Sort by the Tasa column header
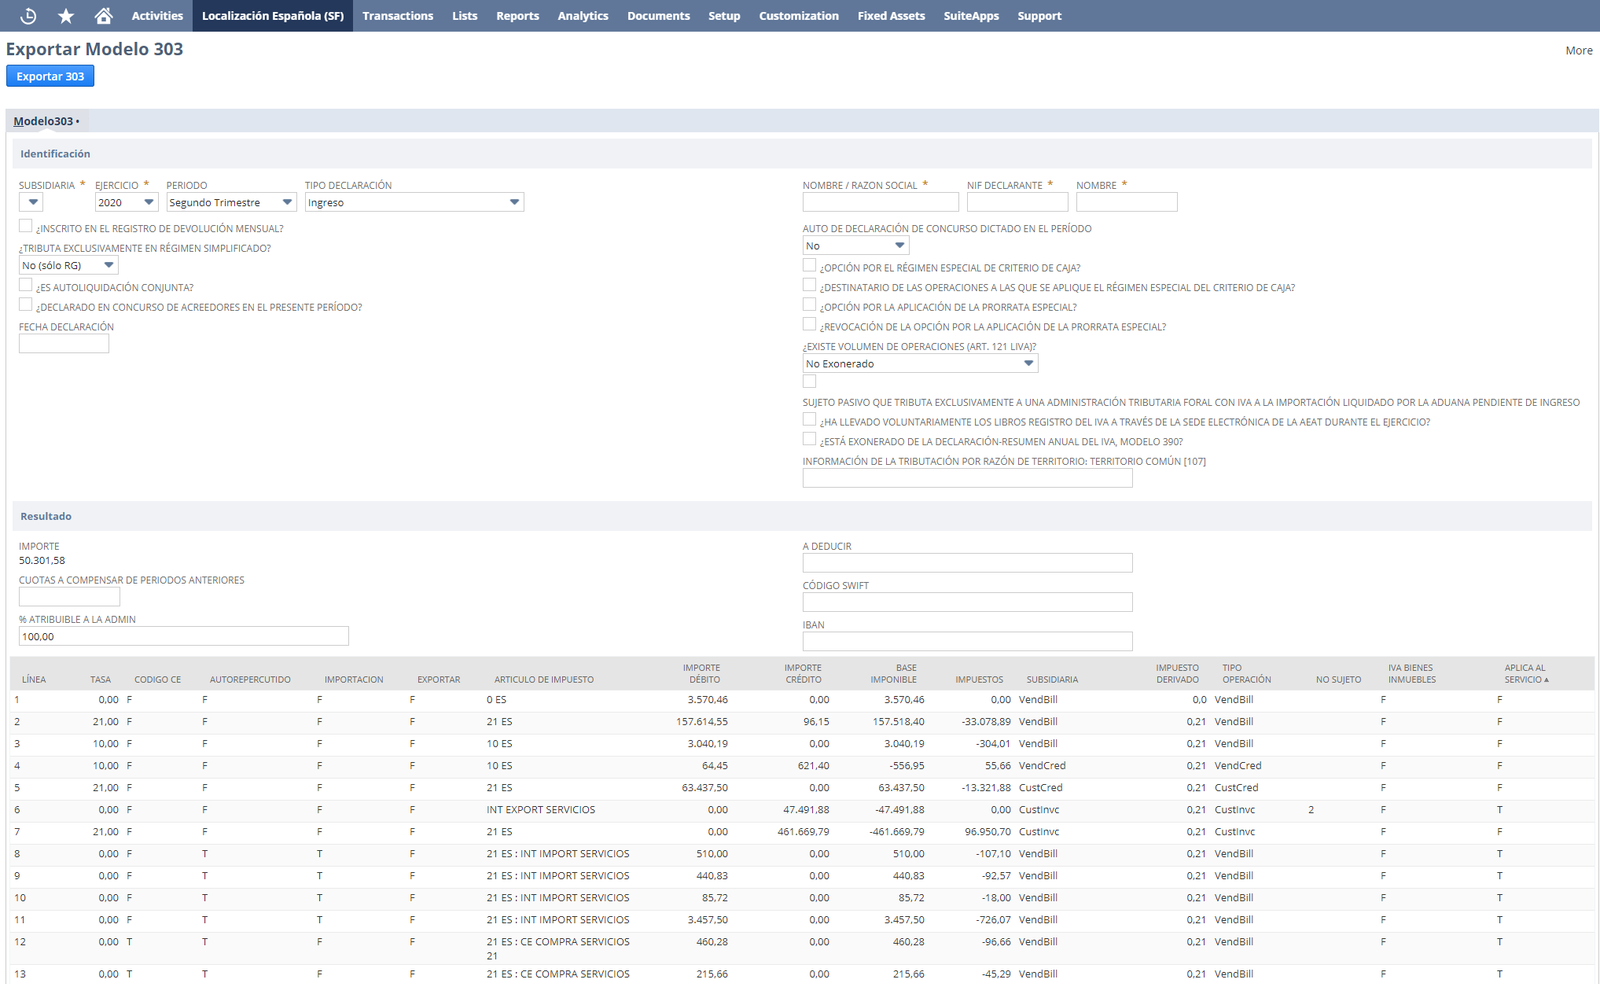The height and width of the screenshot is (984, 1600). coord(100,679)
